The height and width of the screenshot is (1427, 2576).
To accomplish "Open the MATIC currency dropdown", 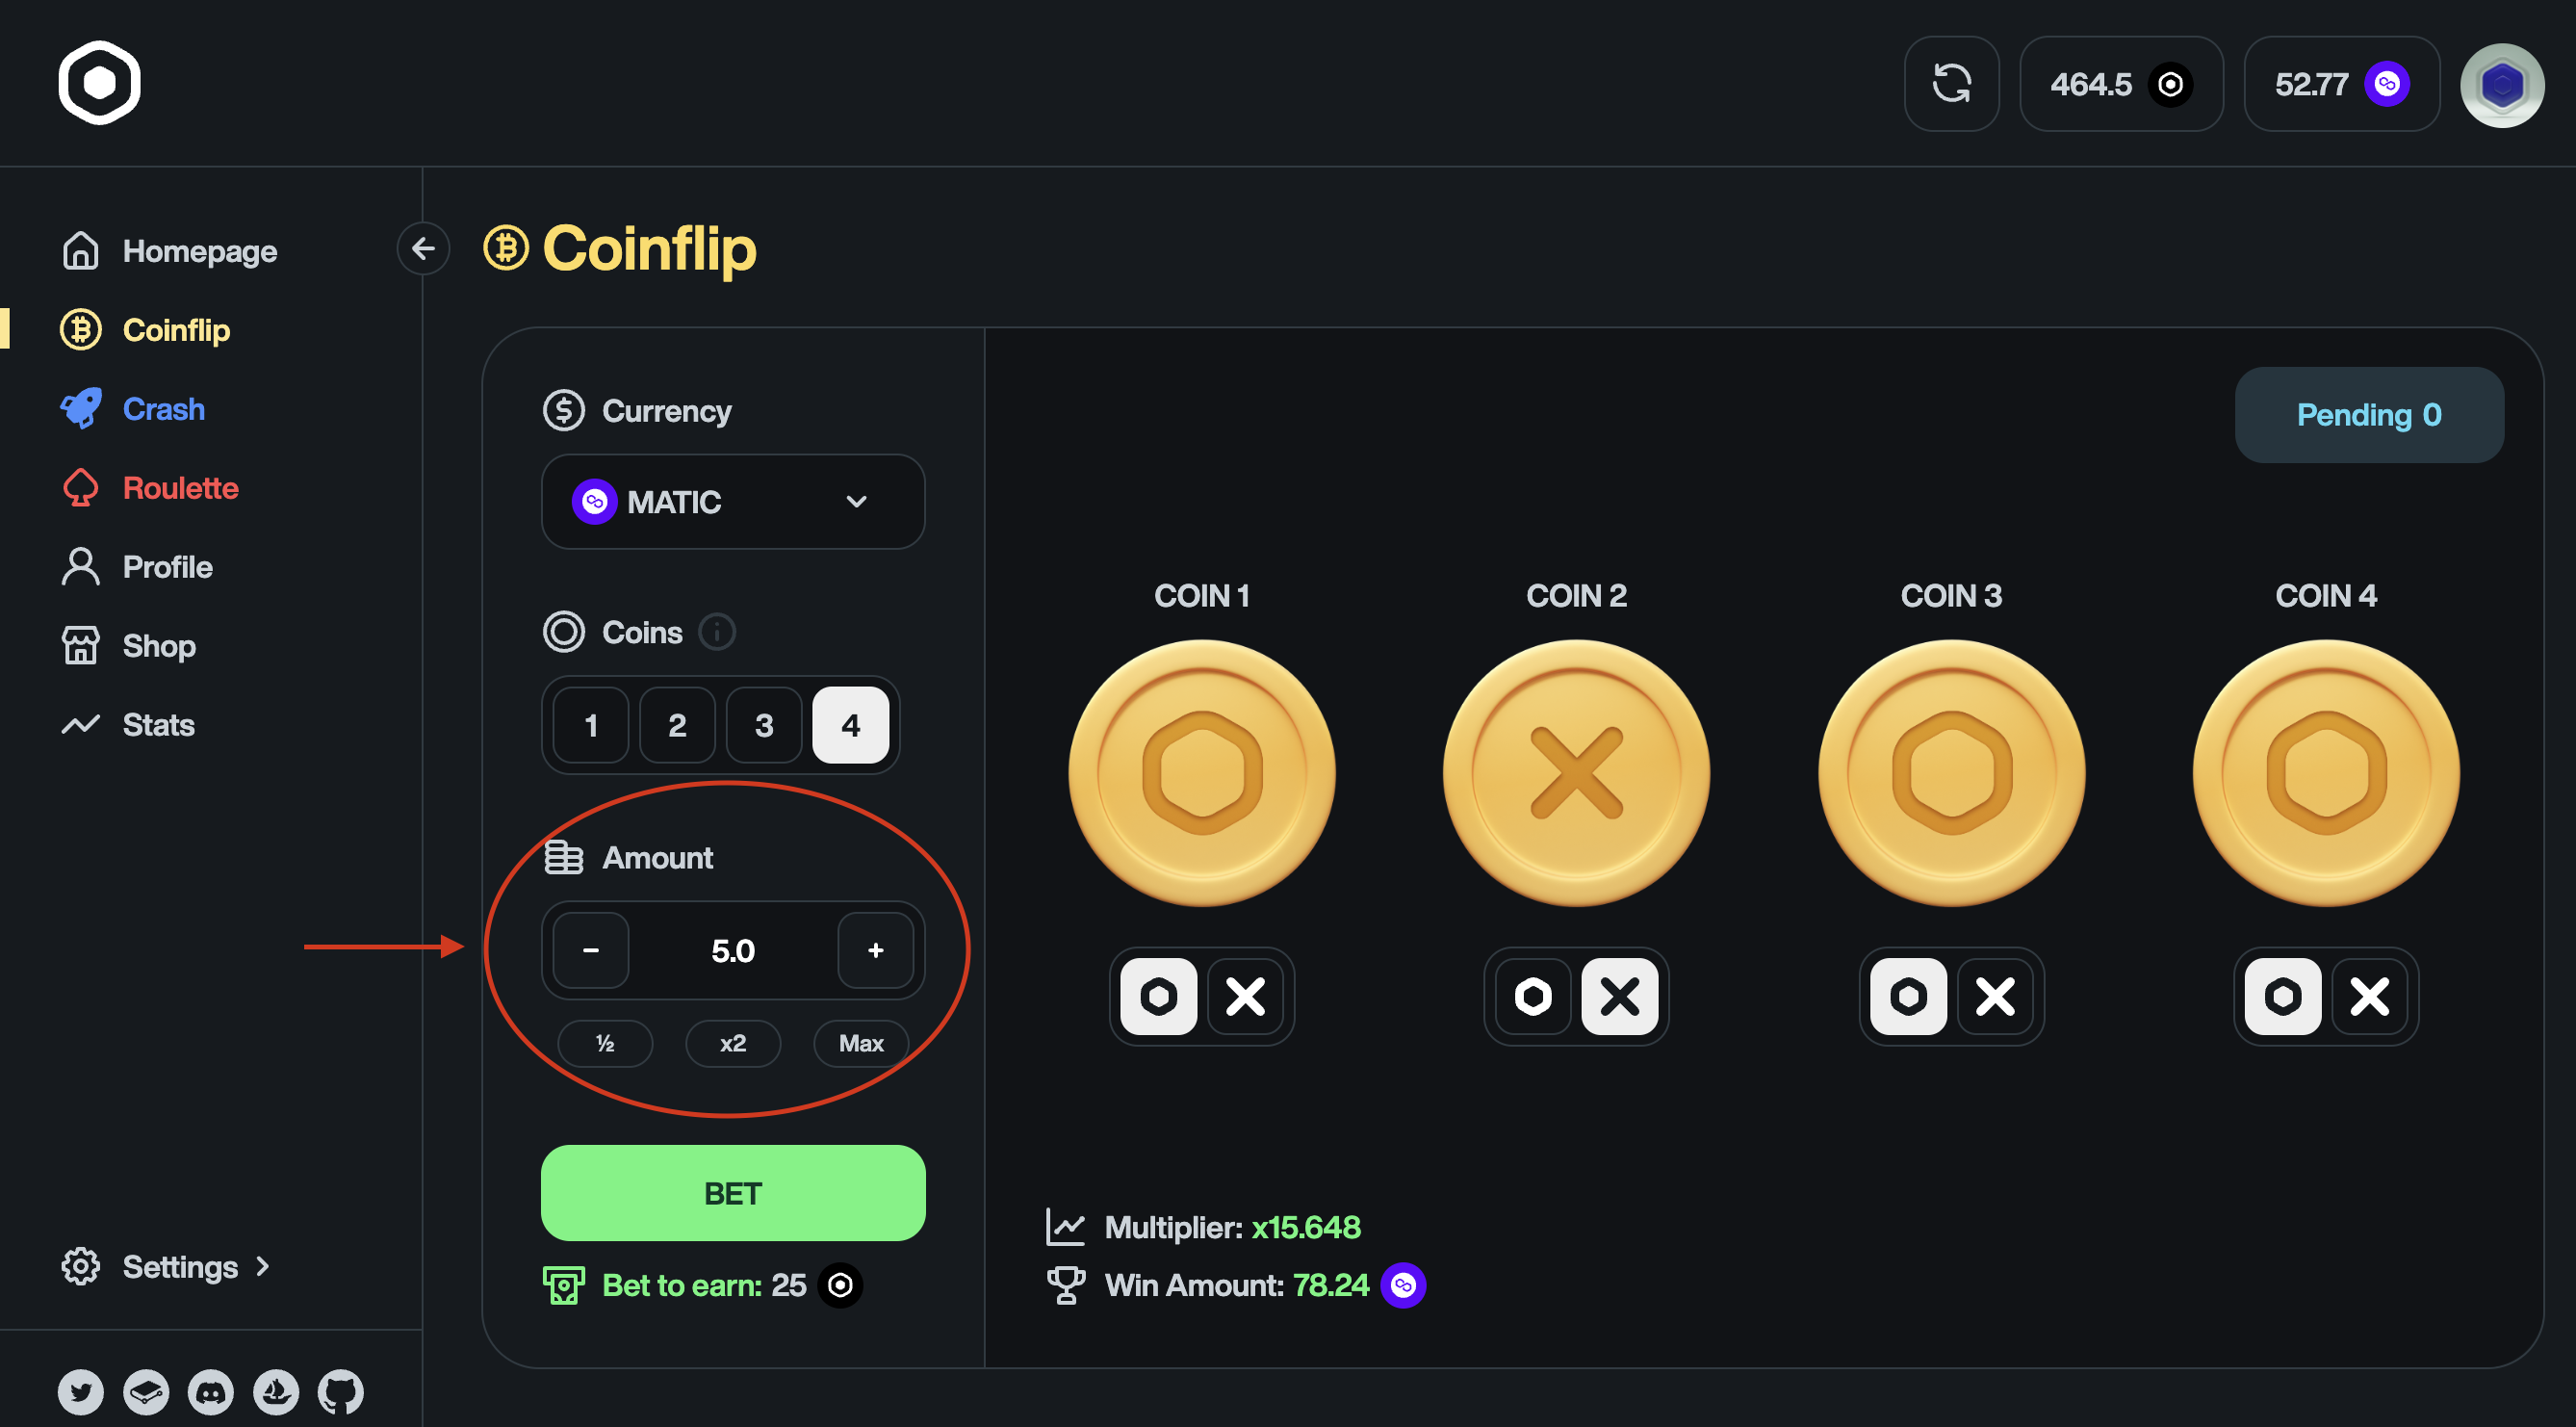I will (x=733, y=502).
